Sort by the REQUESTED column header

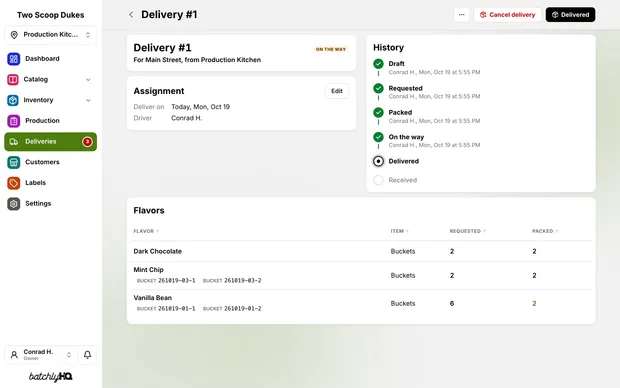pyautogui.click(x=467, y=231)
